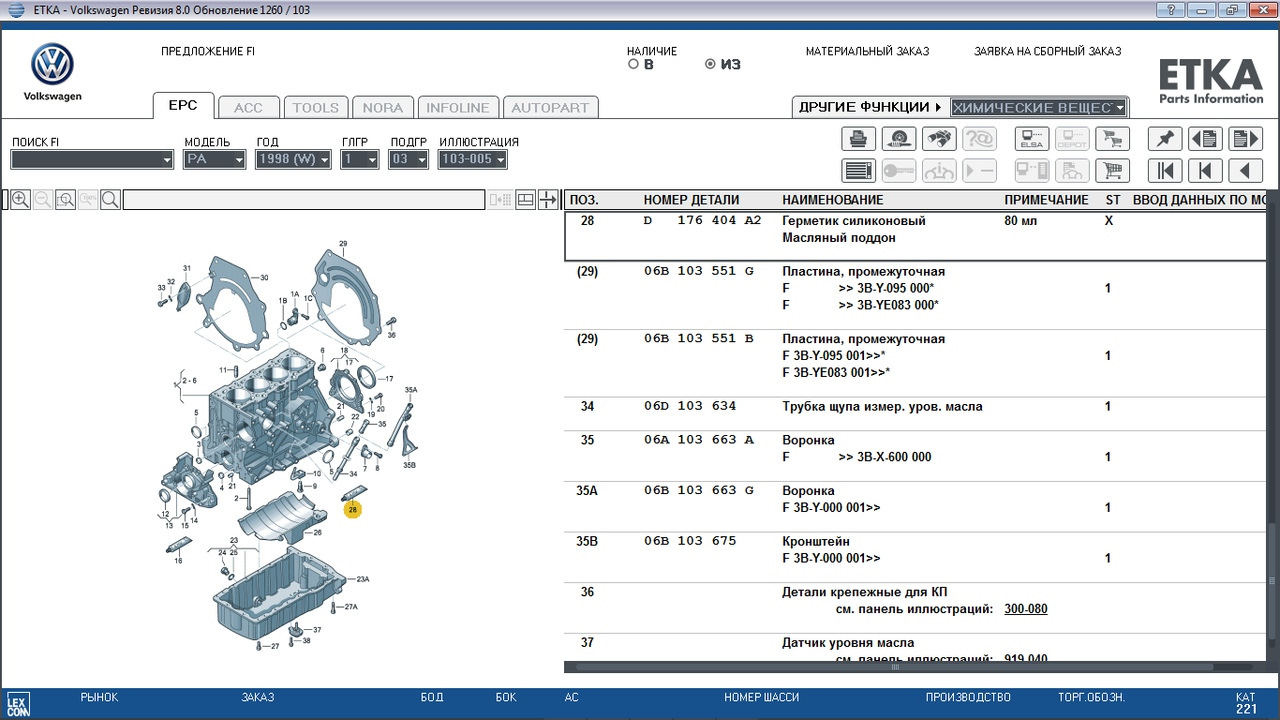Open the binoculars search icon
Screen dimensions: 1280x720
coord(939,139)
